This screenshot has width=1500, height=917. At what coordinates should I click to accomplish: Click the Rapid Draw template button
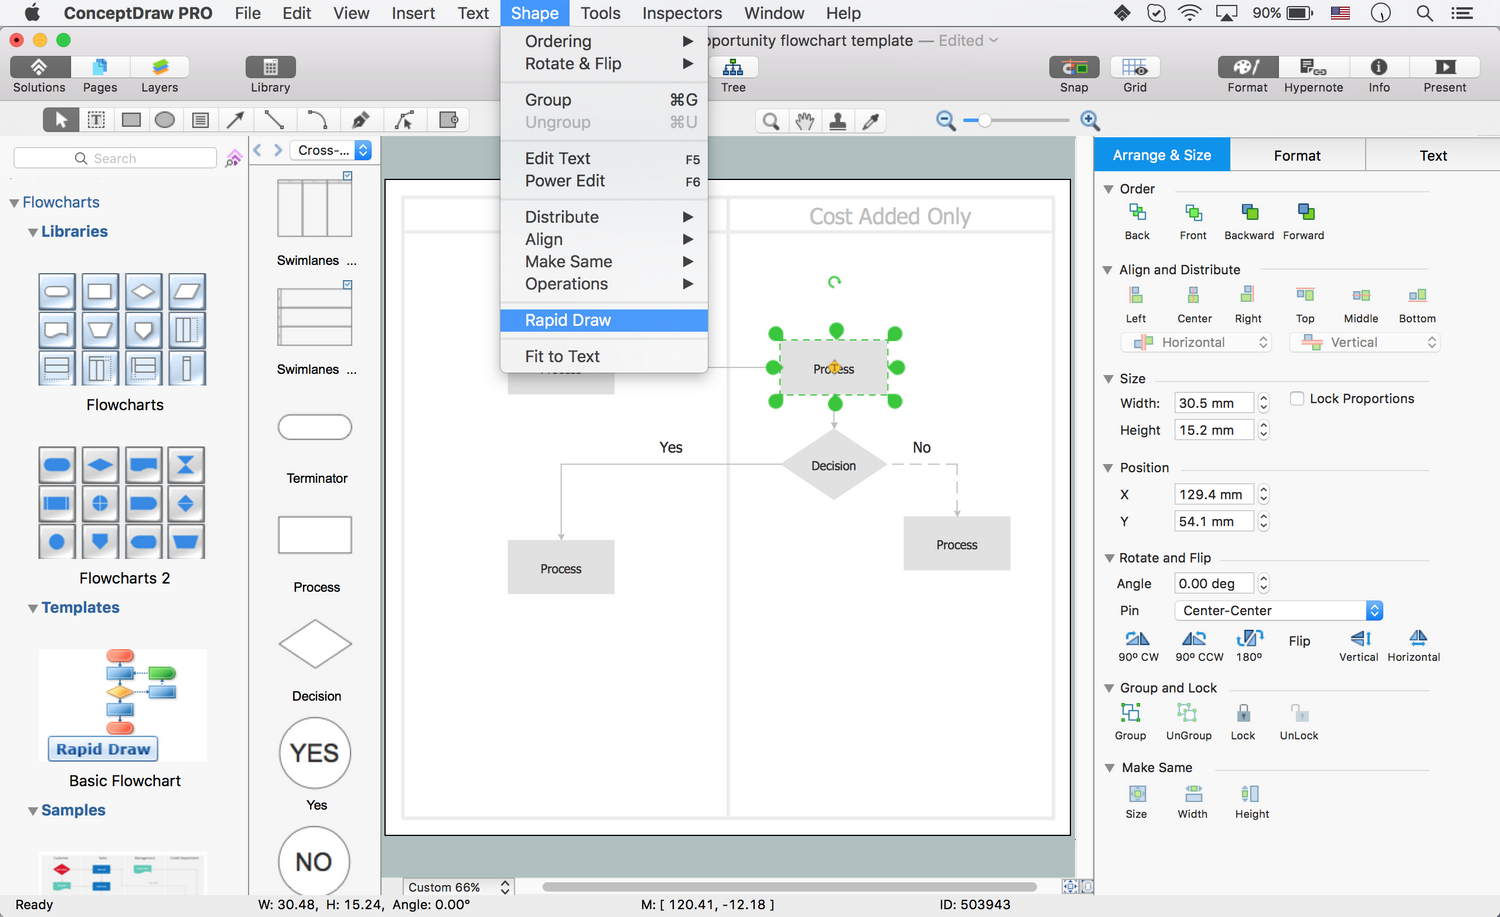[103, 749]
